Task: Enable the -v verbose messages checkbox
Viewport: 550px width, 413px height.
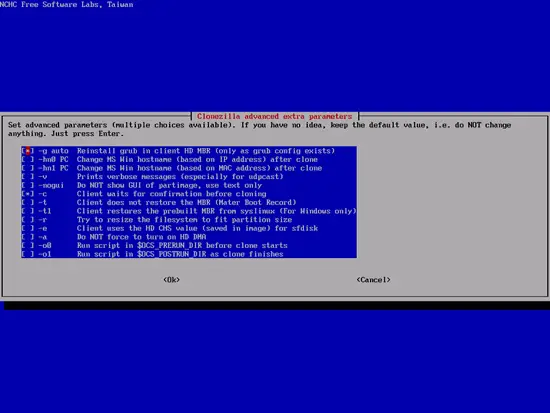Action: (28, 177)
